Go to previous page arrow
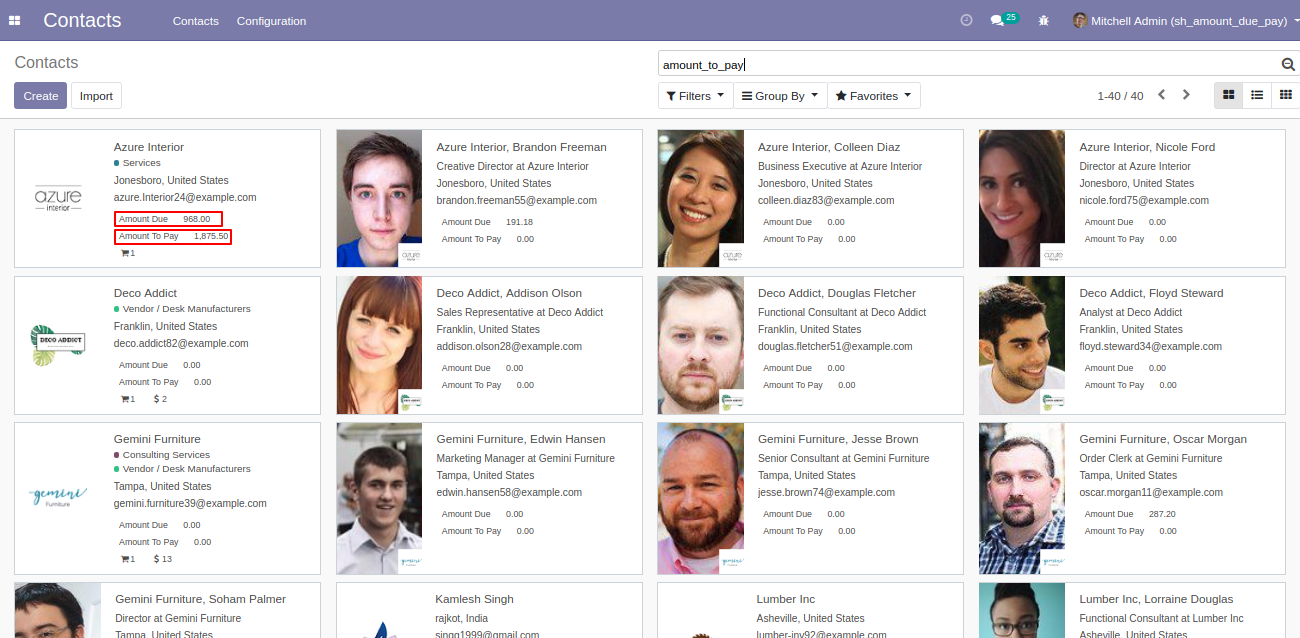 coord(1161,95)
